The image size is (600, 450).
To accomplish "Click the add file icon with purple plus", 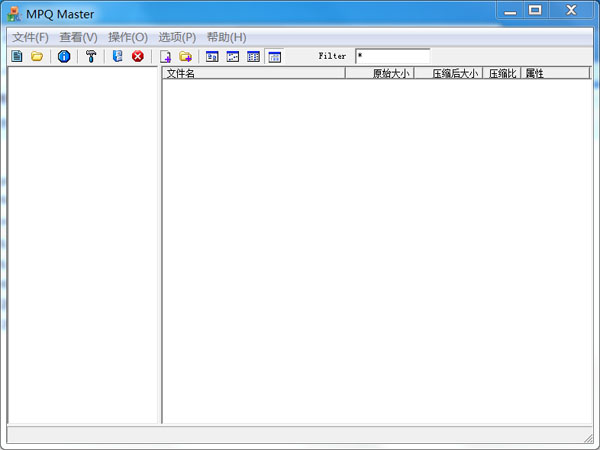I will (165, 57).
